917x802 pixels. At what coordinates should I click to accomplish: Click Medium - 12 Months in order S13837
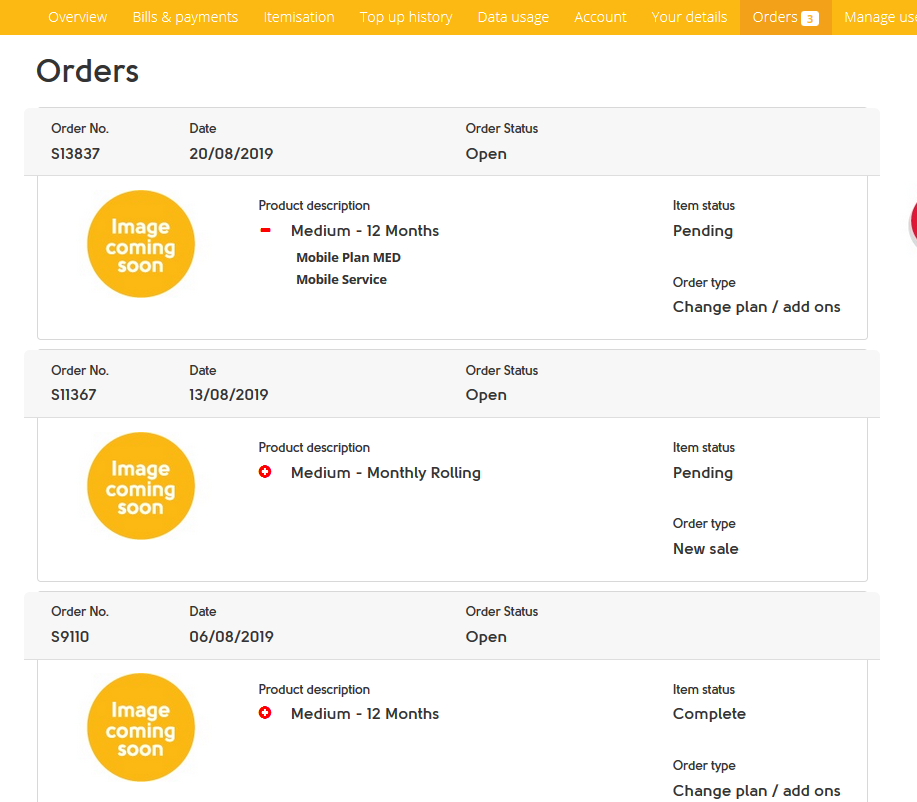click(x=365, y=230)
